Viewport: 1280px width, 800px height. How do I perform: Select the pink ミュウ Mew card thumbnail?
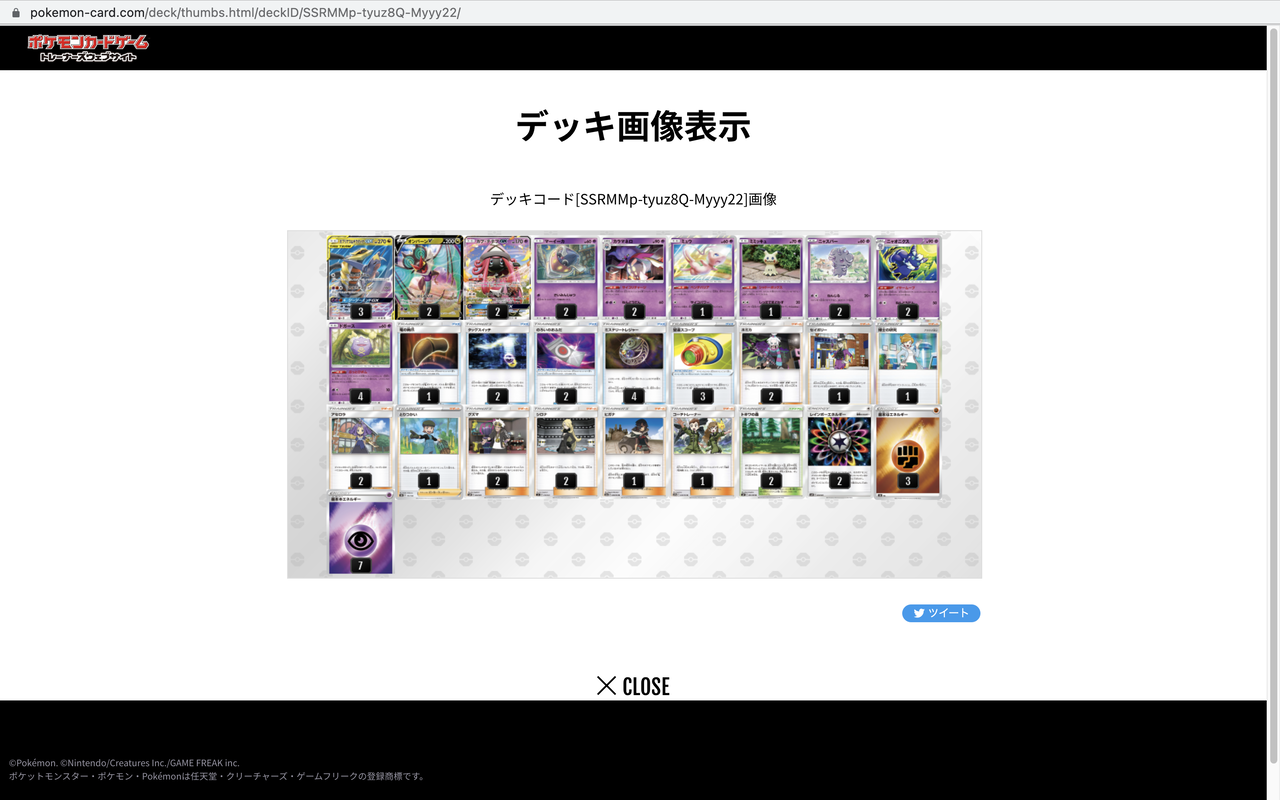[702, 277]
